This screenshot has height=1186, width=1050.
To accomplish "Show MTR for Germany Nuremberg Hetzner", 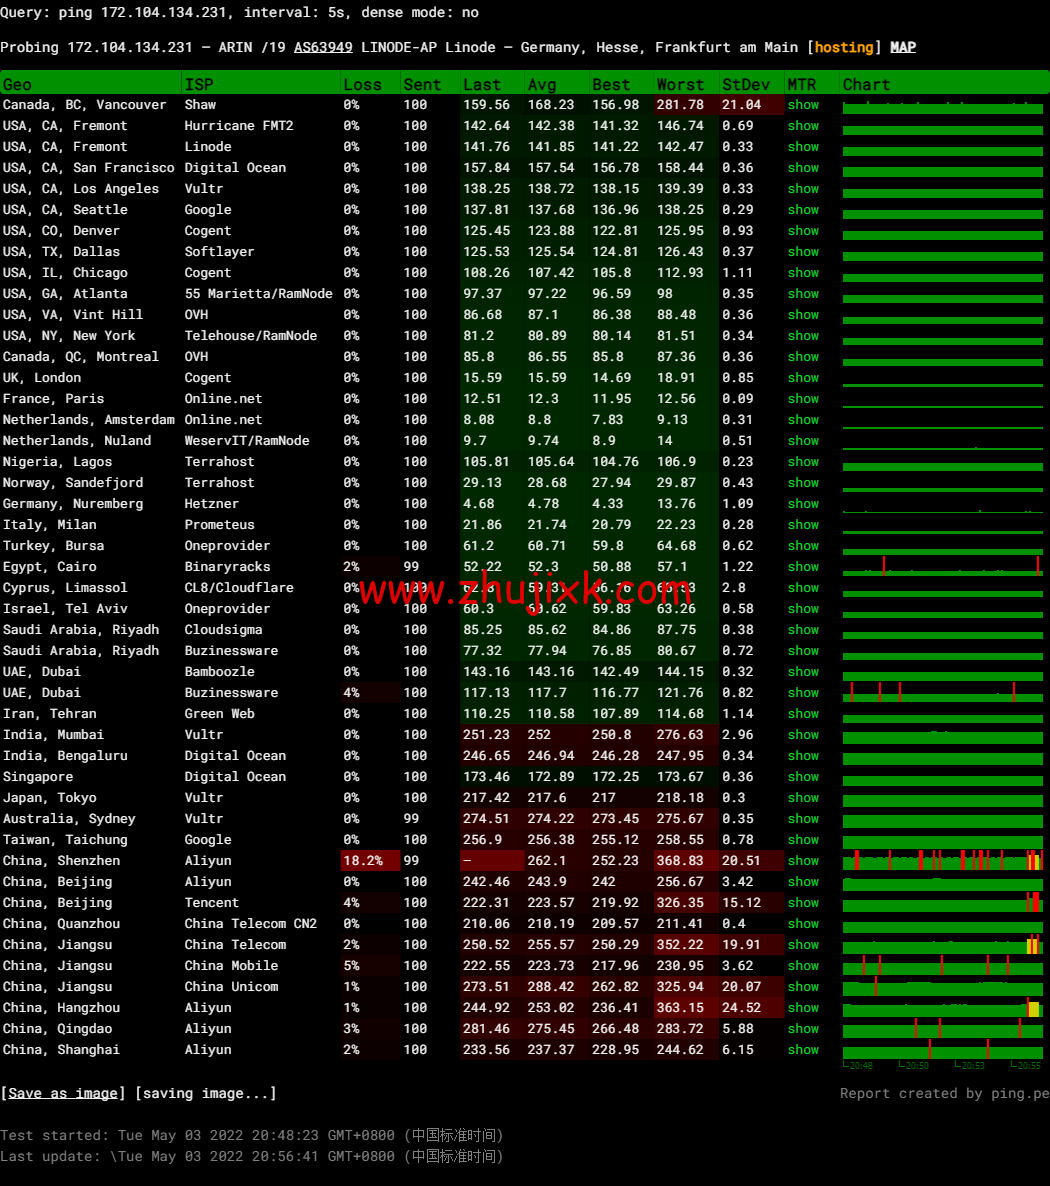I will pyautogui.click(x=803, y=504).
